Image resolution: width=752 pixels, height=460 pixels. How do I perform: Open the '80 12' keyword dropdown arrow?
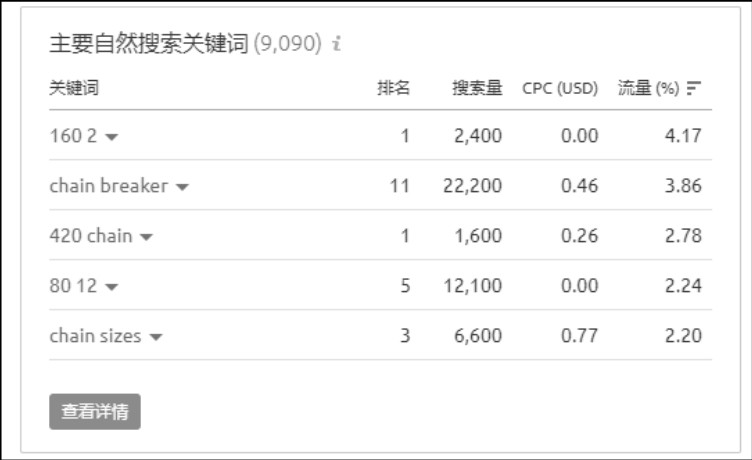112,287
